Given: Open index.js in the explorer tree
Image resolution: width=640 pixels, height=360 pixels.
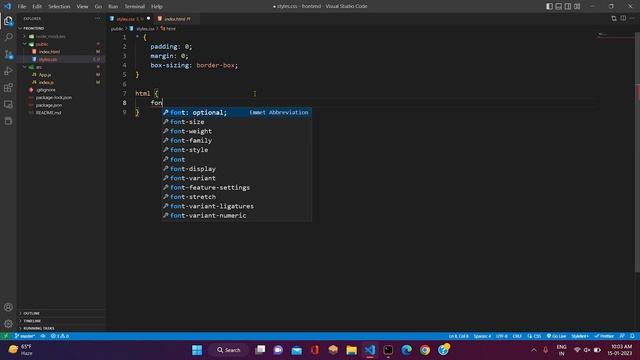Looking at the screenshot, I should coord(46,82).
